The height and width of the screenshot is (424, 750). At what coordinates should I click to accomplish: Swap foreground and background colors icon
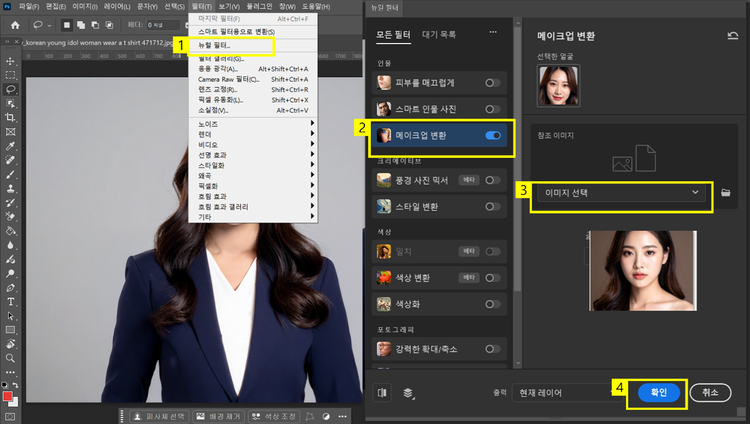(15, 385)
